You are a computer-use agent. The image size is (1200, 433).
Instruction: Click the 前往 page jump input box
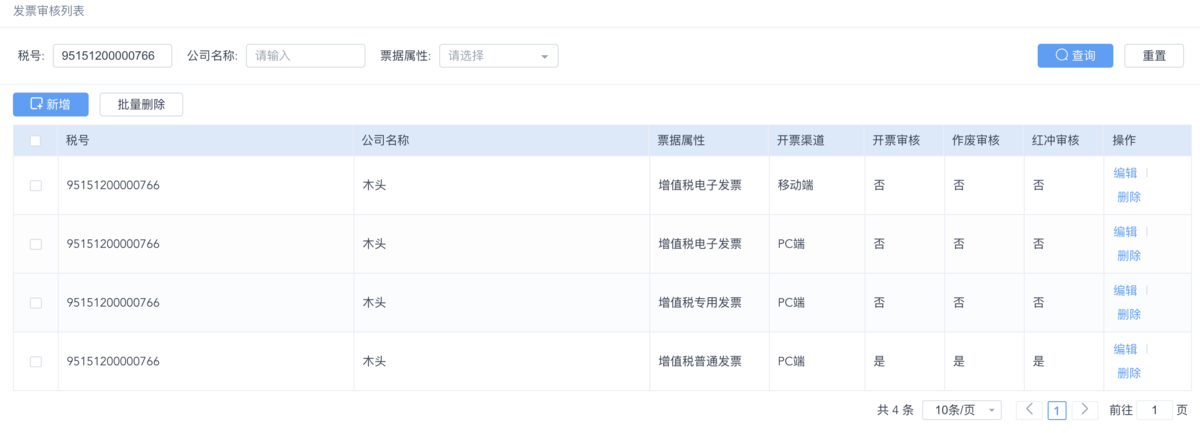point(1155,410)
